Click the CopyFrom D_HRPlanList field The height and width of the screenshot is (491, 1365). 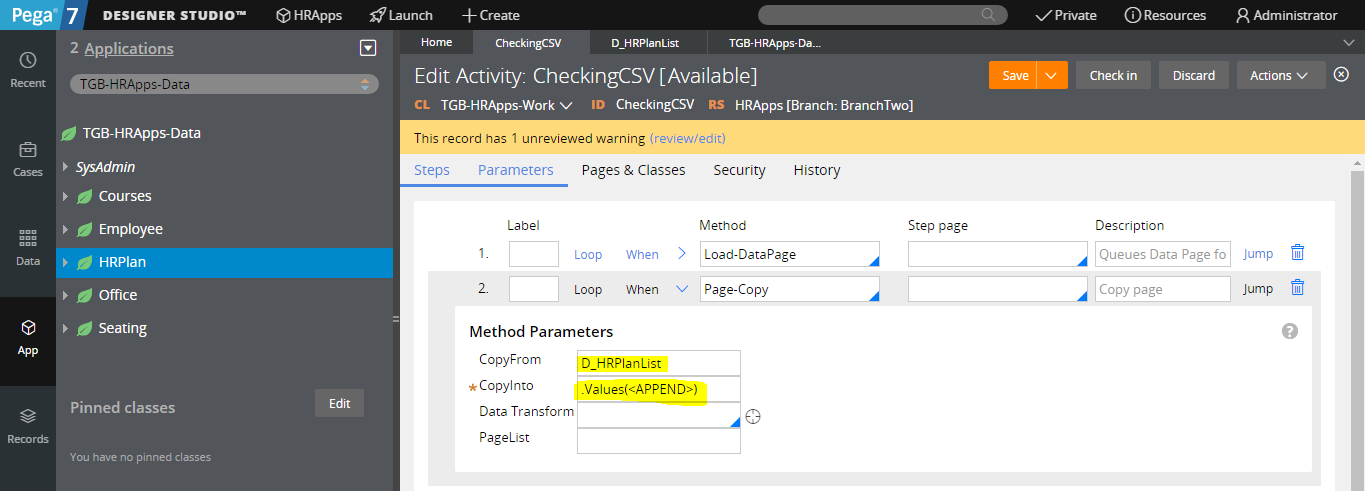659,363
